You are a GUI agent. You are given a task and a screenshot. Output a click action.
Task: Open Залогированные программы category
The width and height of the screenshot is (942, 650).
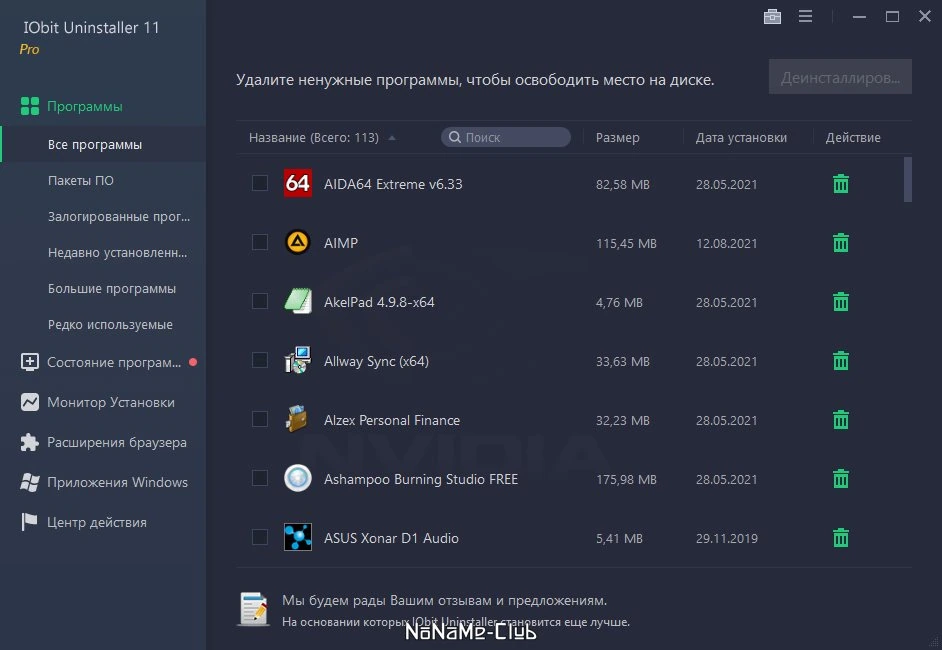coord(119,216)
